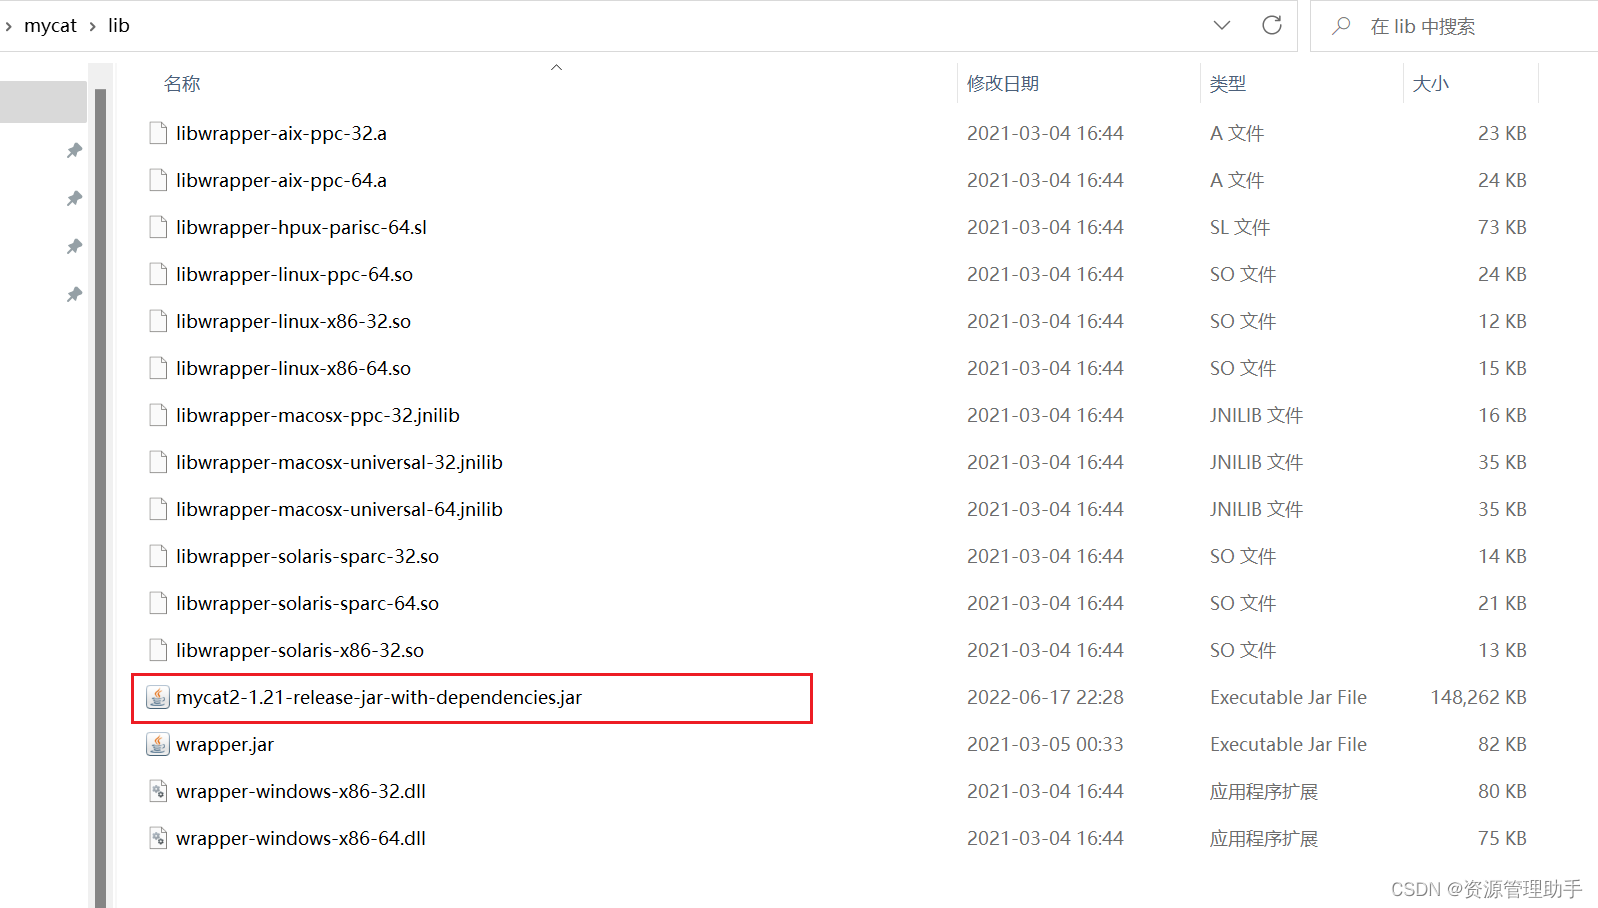Click the 75 KB size value
The height and width of the screenshot is (908, 1598).
coord(1502,838)
